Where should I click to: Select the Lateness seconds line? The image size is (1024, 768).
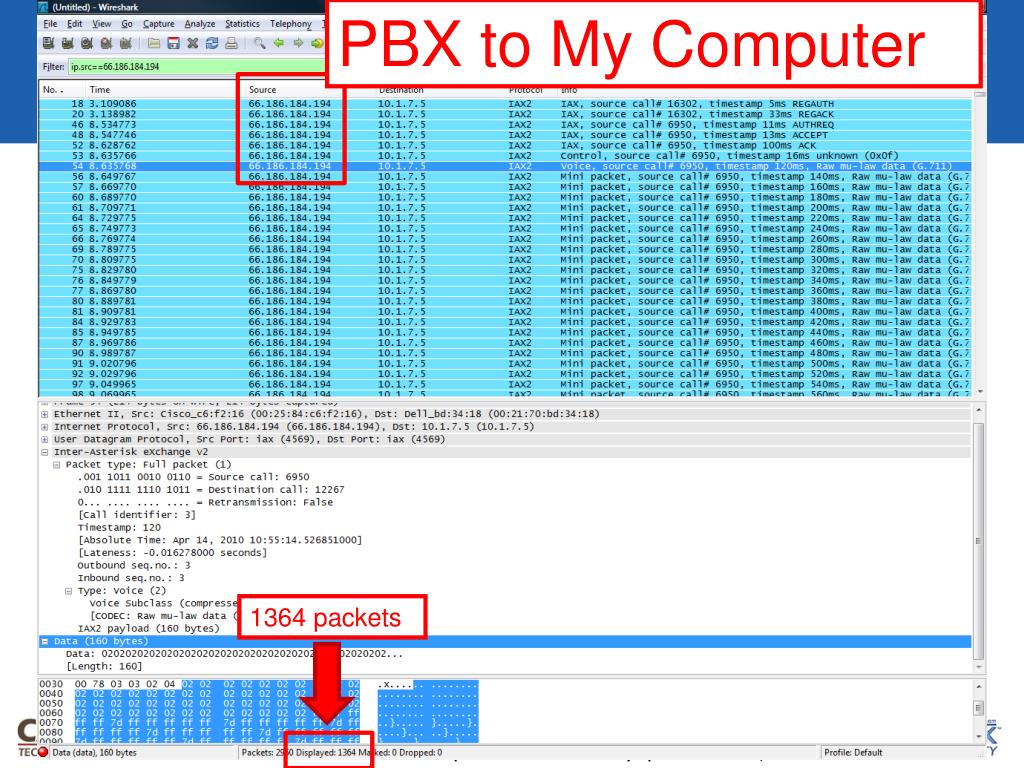coord(172,552)
